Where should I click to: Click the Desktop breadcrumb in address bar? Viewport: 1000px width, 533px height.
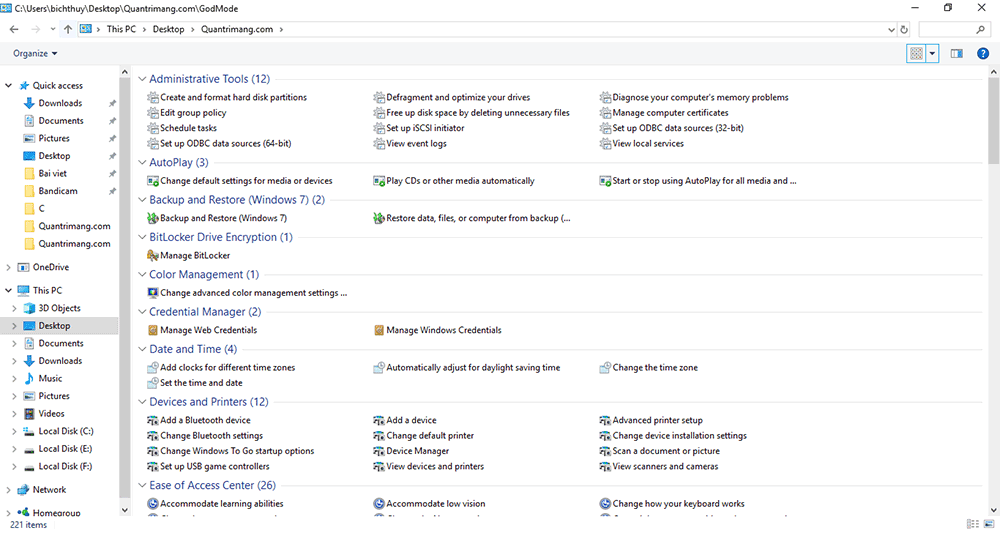(168, 29)
